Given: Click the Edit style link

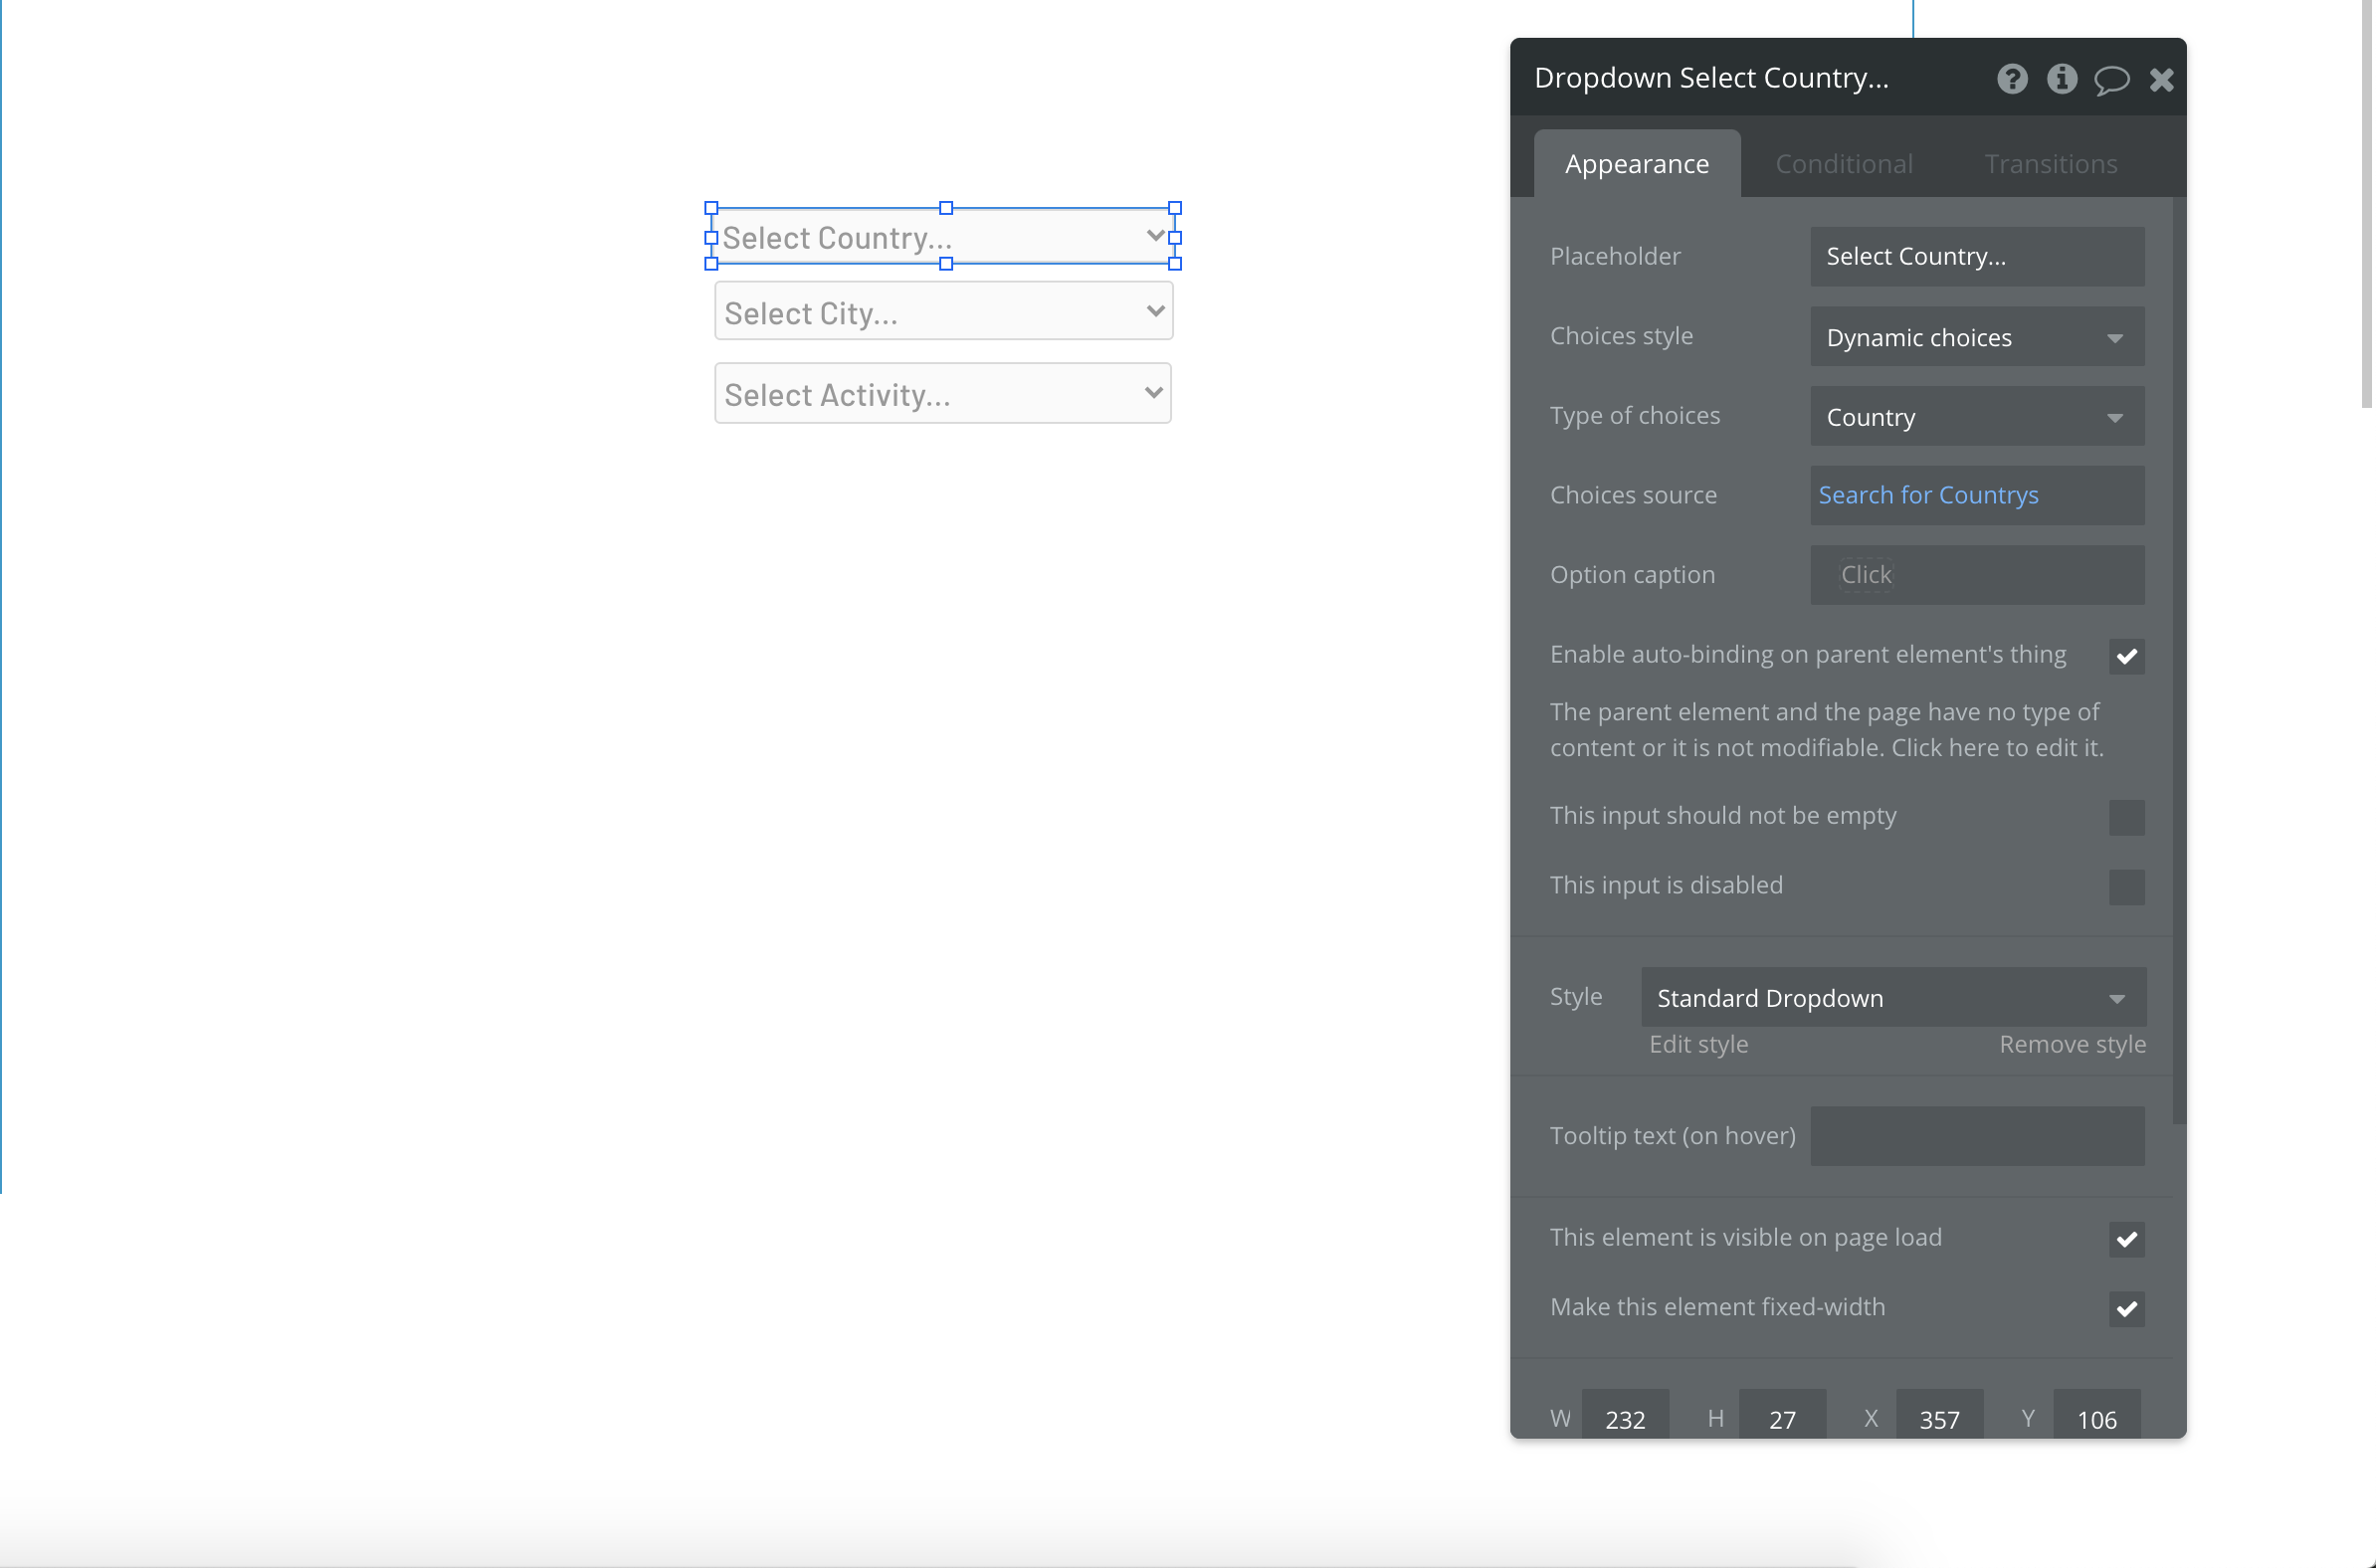Looking at the screenshot, I should pos(1698,1044).
